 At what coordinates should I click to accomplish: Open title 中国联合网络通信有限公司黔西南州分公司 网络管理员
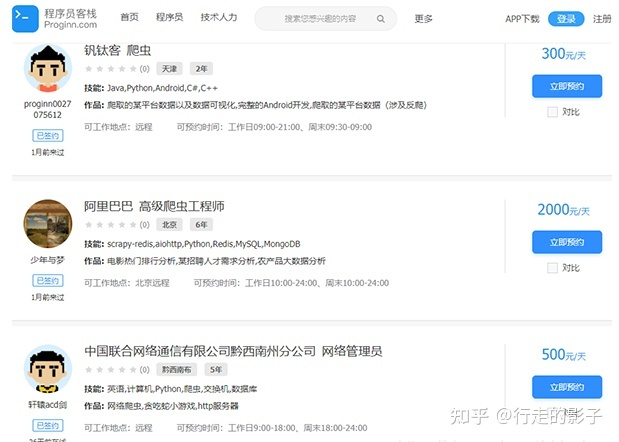[x=233, y=351]
